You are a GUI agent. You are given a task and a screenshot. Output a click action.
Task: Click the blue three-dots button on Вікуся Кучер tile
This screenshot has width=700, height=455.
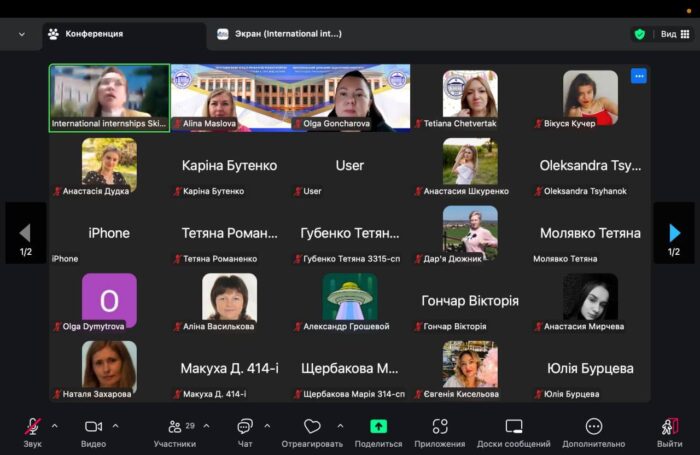[638, 76]
